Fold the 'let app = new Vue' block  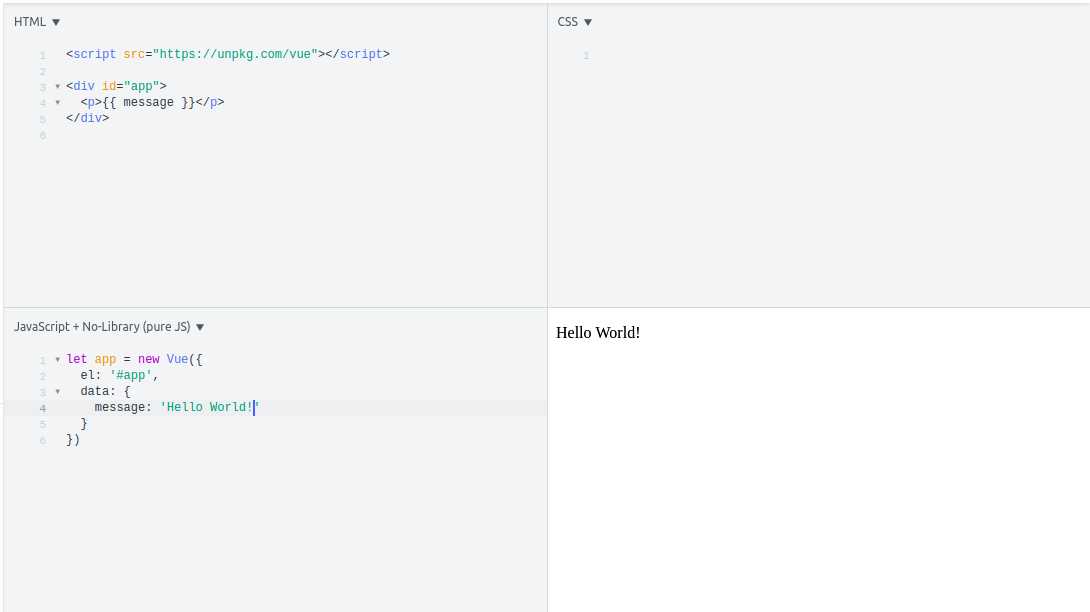click(x=57, y=360)
